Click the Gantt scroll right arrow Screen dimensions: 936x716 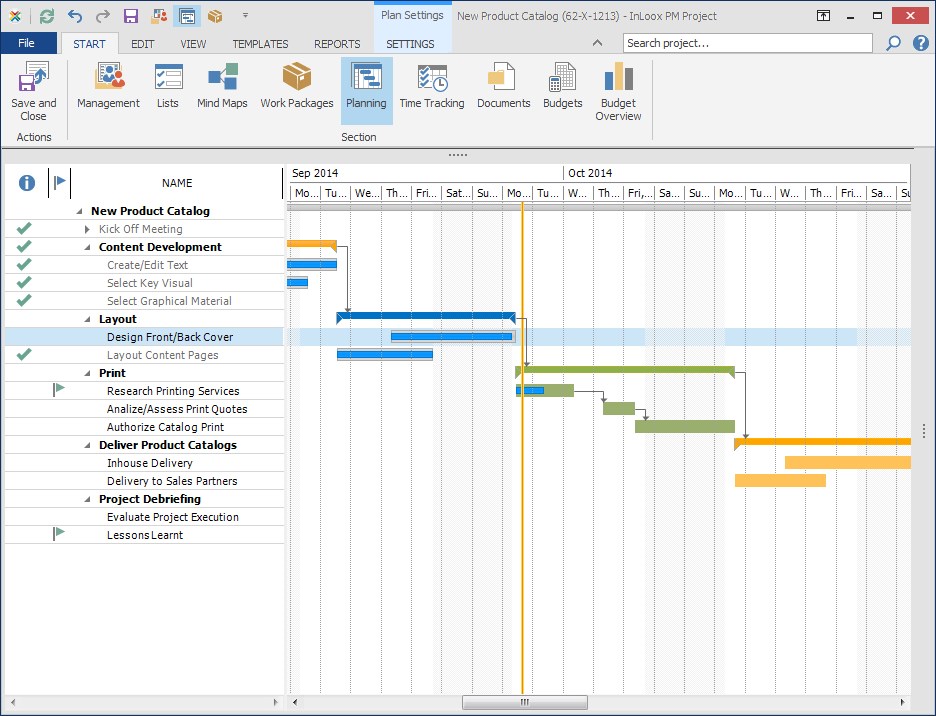[902, 702]
